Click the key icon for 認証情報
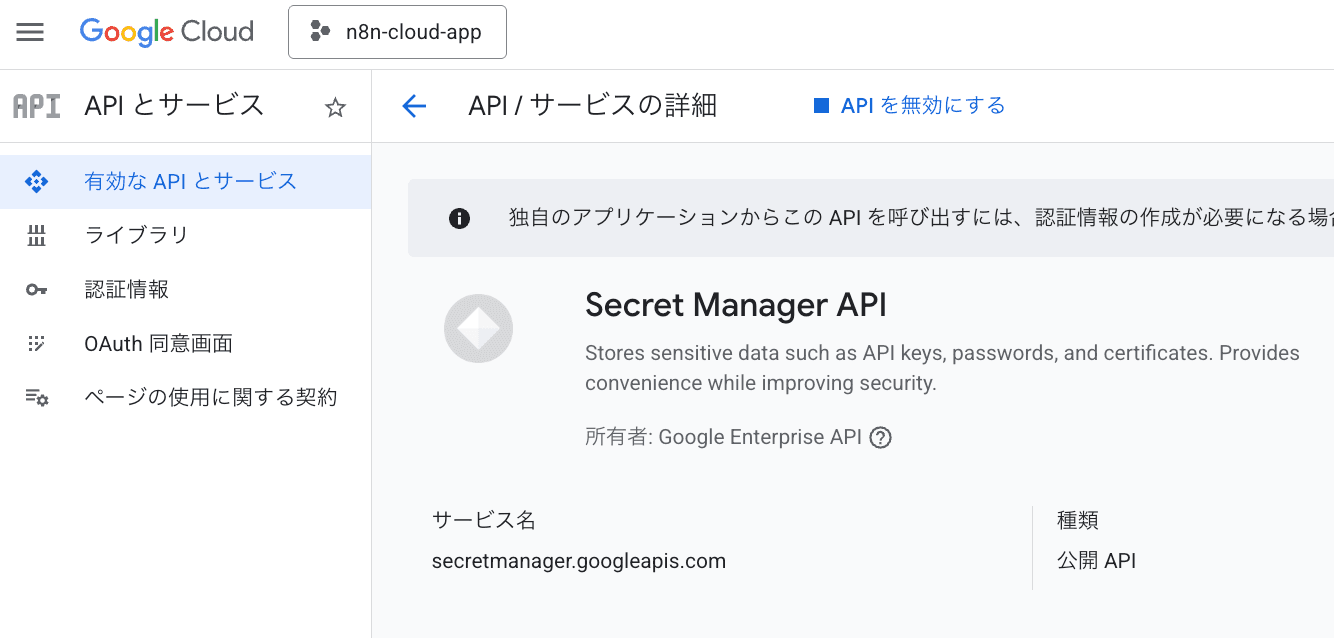Viewport: 1334px width, 638px height. (37, 290)
